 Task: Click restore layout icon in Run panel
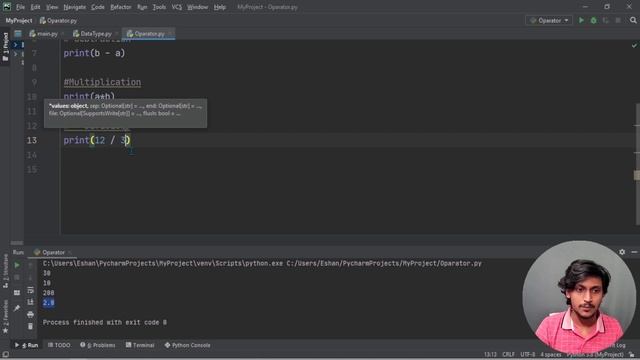(x=17, y=293)
